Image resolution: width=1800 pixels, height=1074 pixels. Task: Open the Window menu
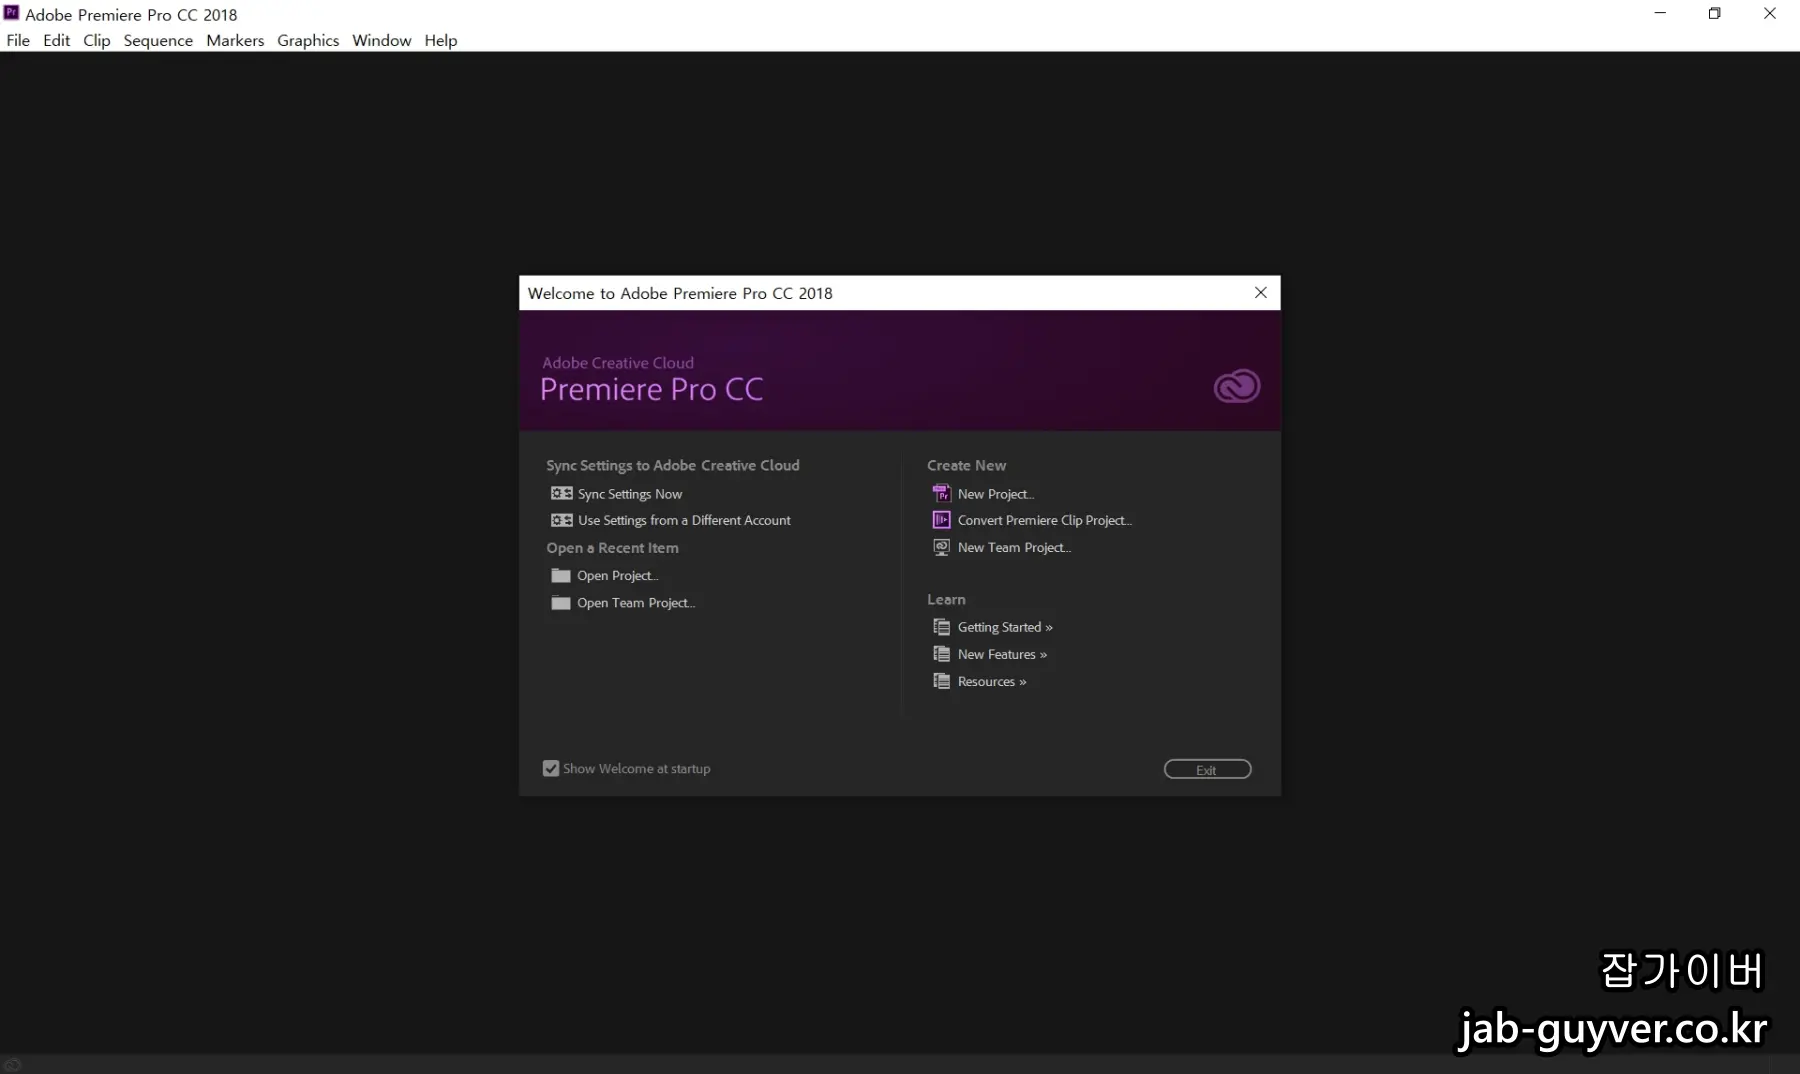(381, 40)
